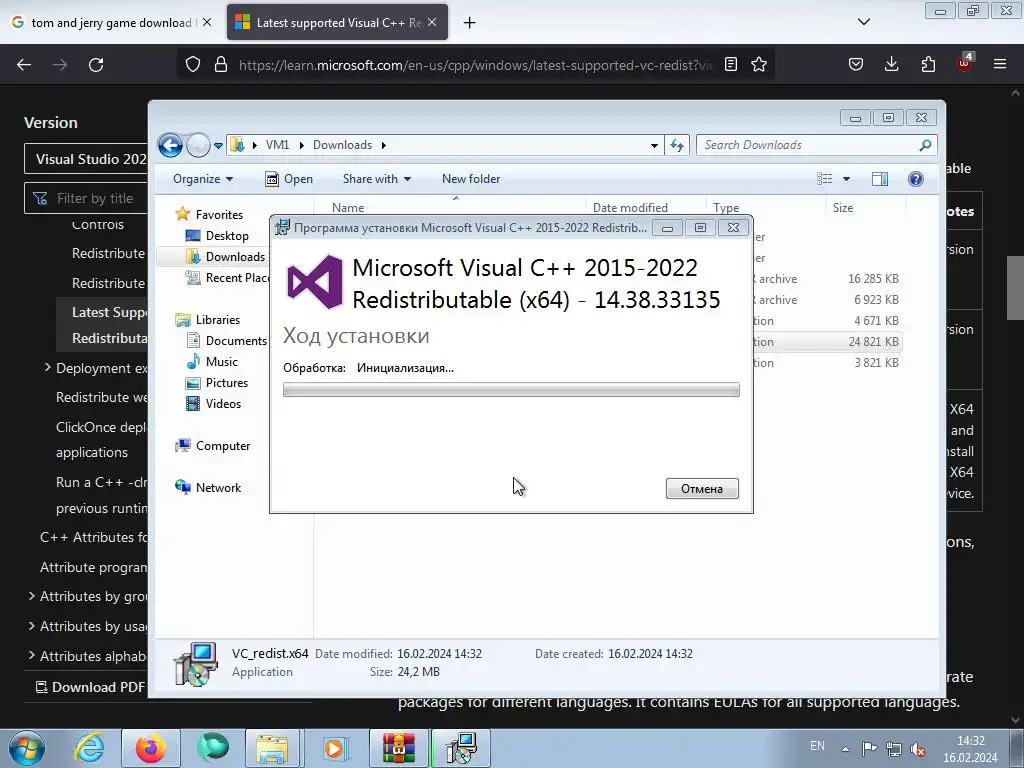
Task: Click Open in the Explorer toolbar
Action: (289, 179)
